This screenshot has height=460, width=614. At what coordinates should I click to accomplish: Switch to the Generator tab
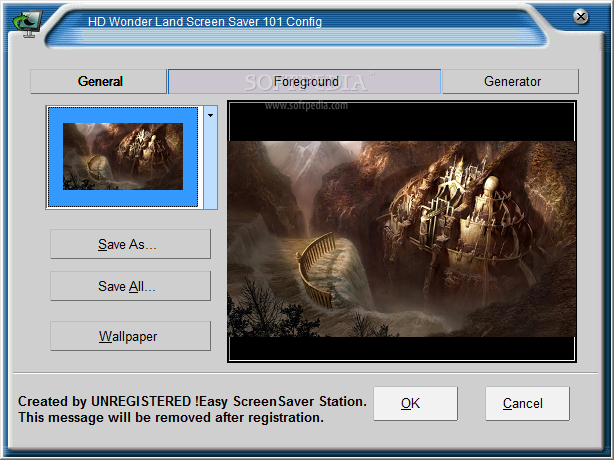click(x=511, y=81)
